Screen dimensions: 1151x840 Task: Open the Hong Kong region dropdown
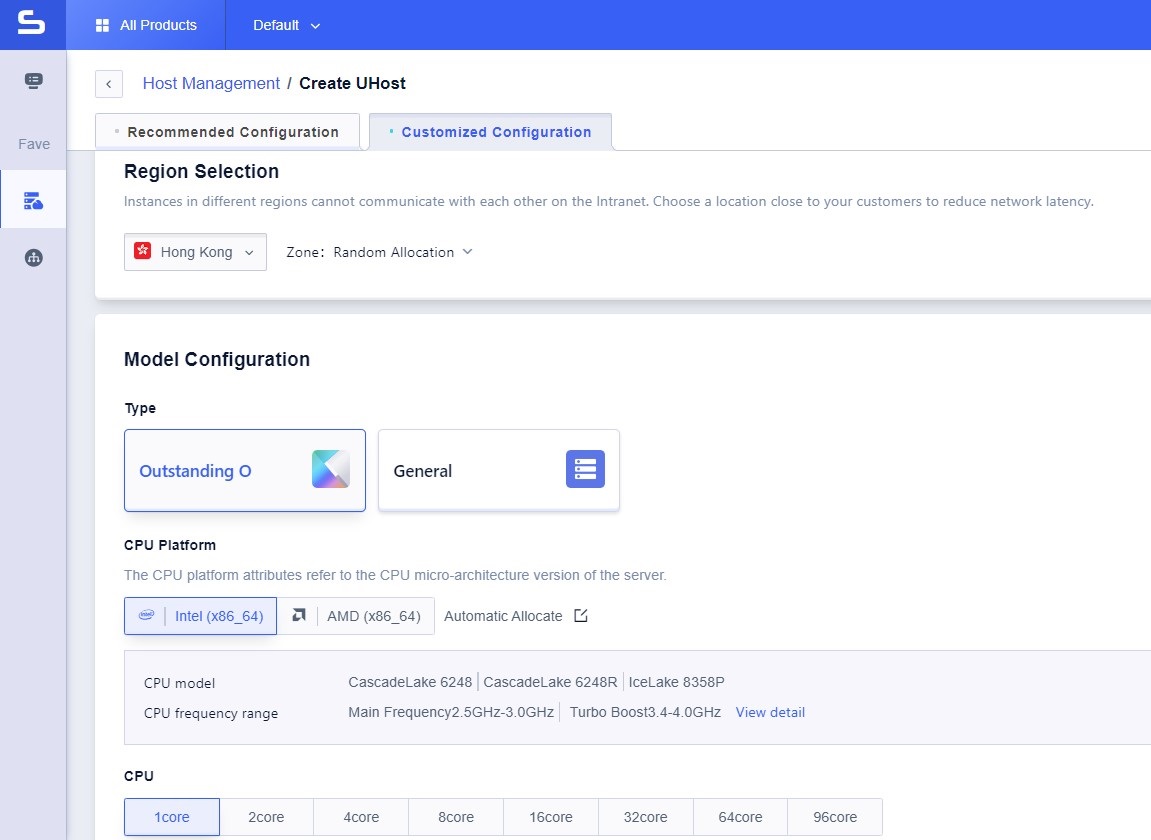(195, 252)
